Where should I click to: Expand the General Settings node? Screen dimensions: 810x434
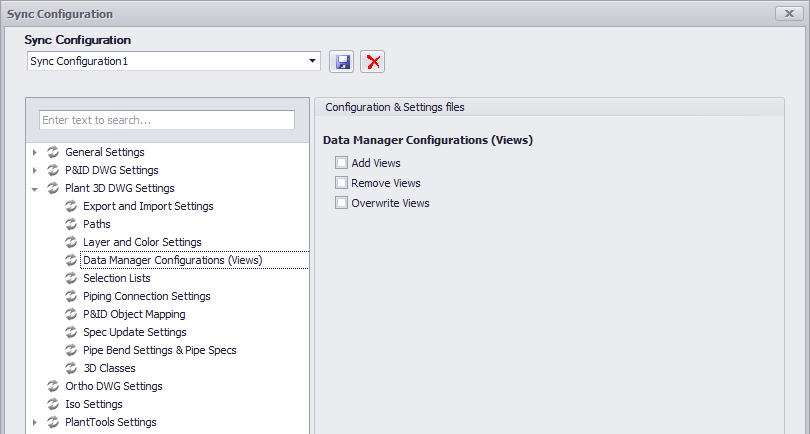pos(35,152)
